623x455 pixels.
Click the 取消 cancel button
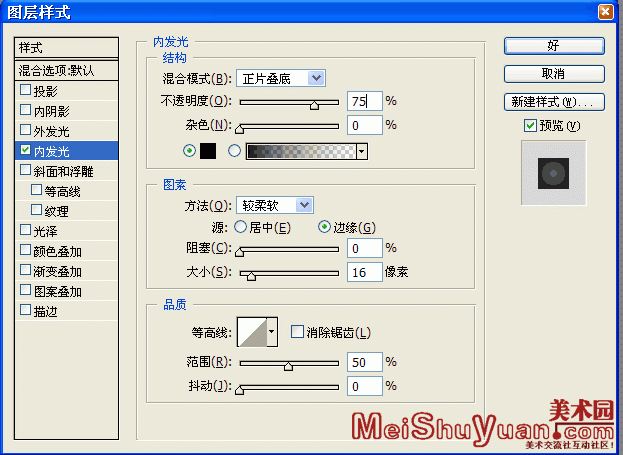point(554,74)
